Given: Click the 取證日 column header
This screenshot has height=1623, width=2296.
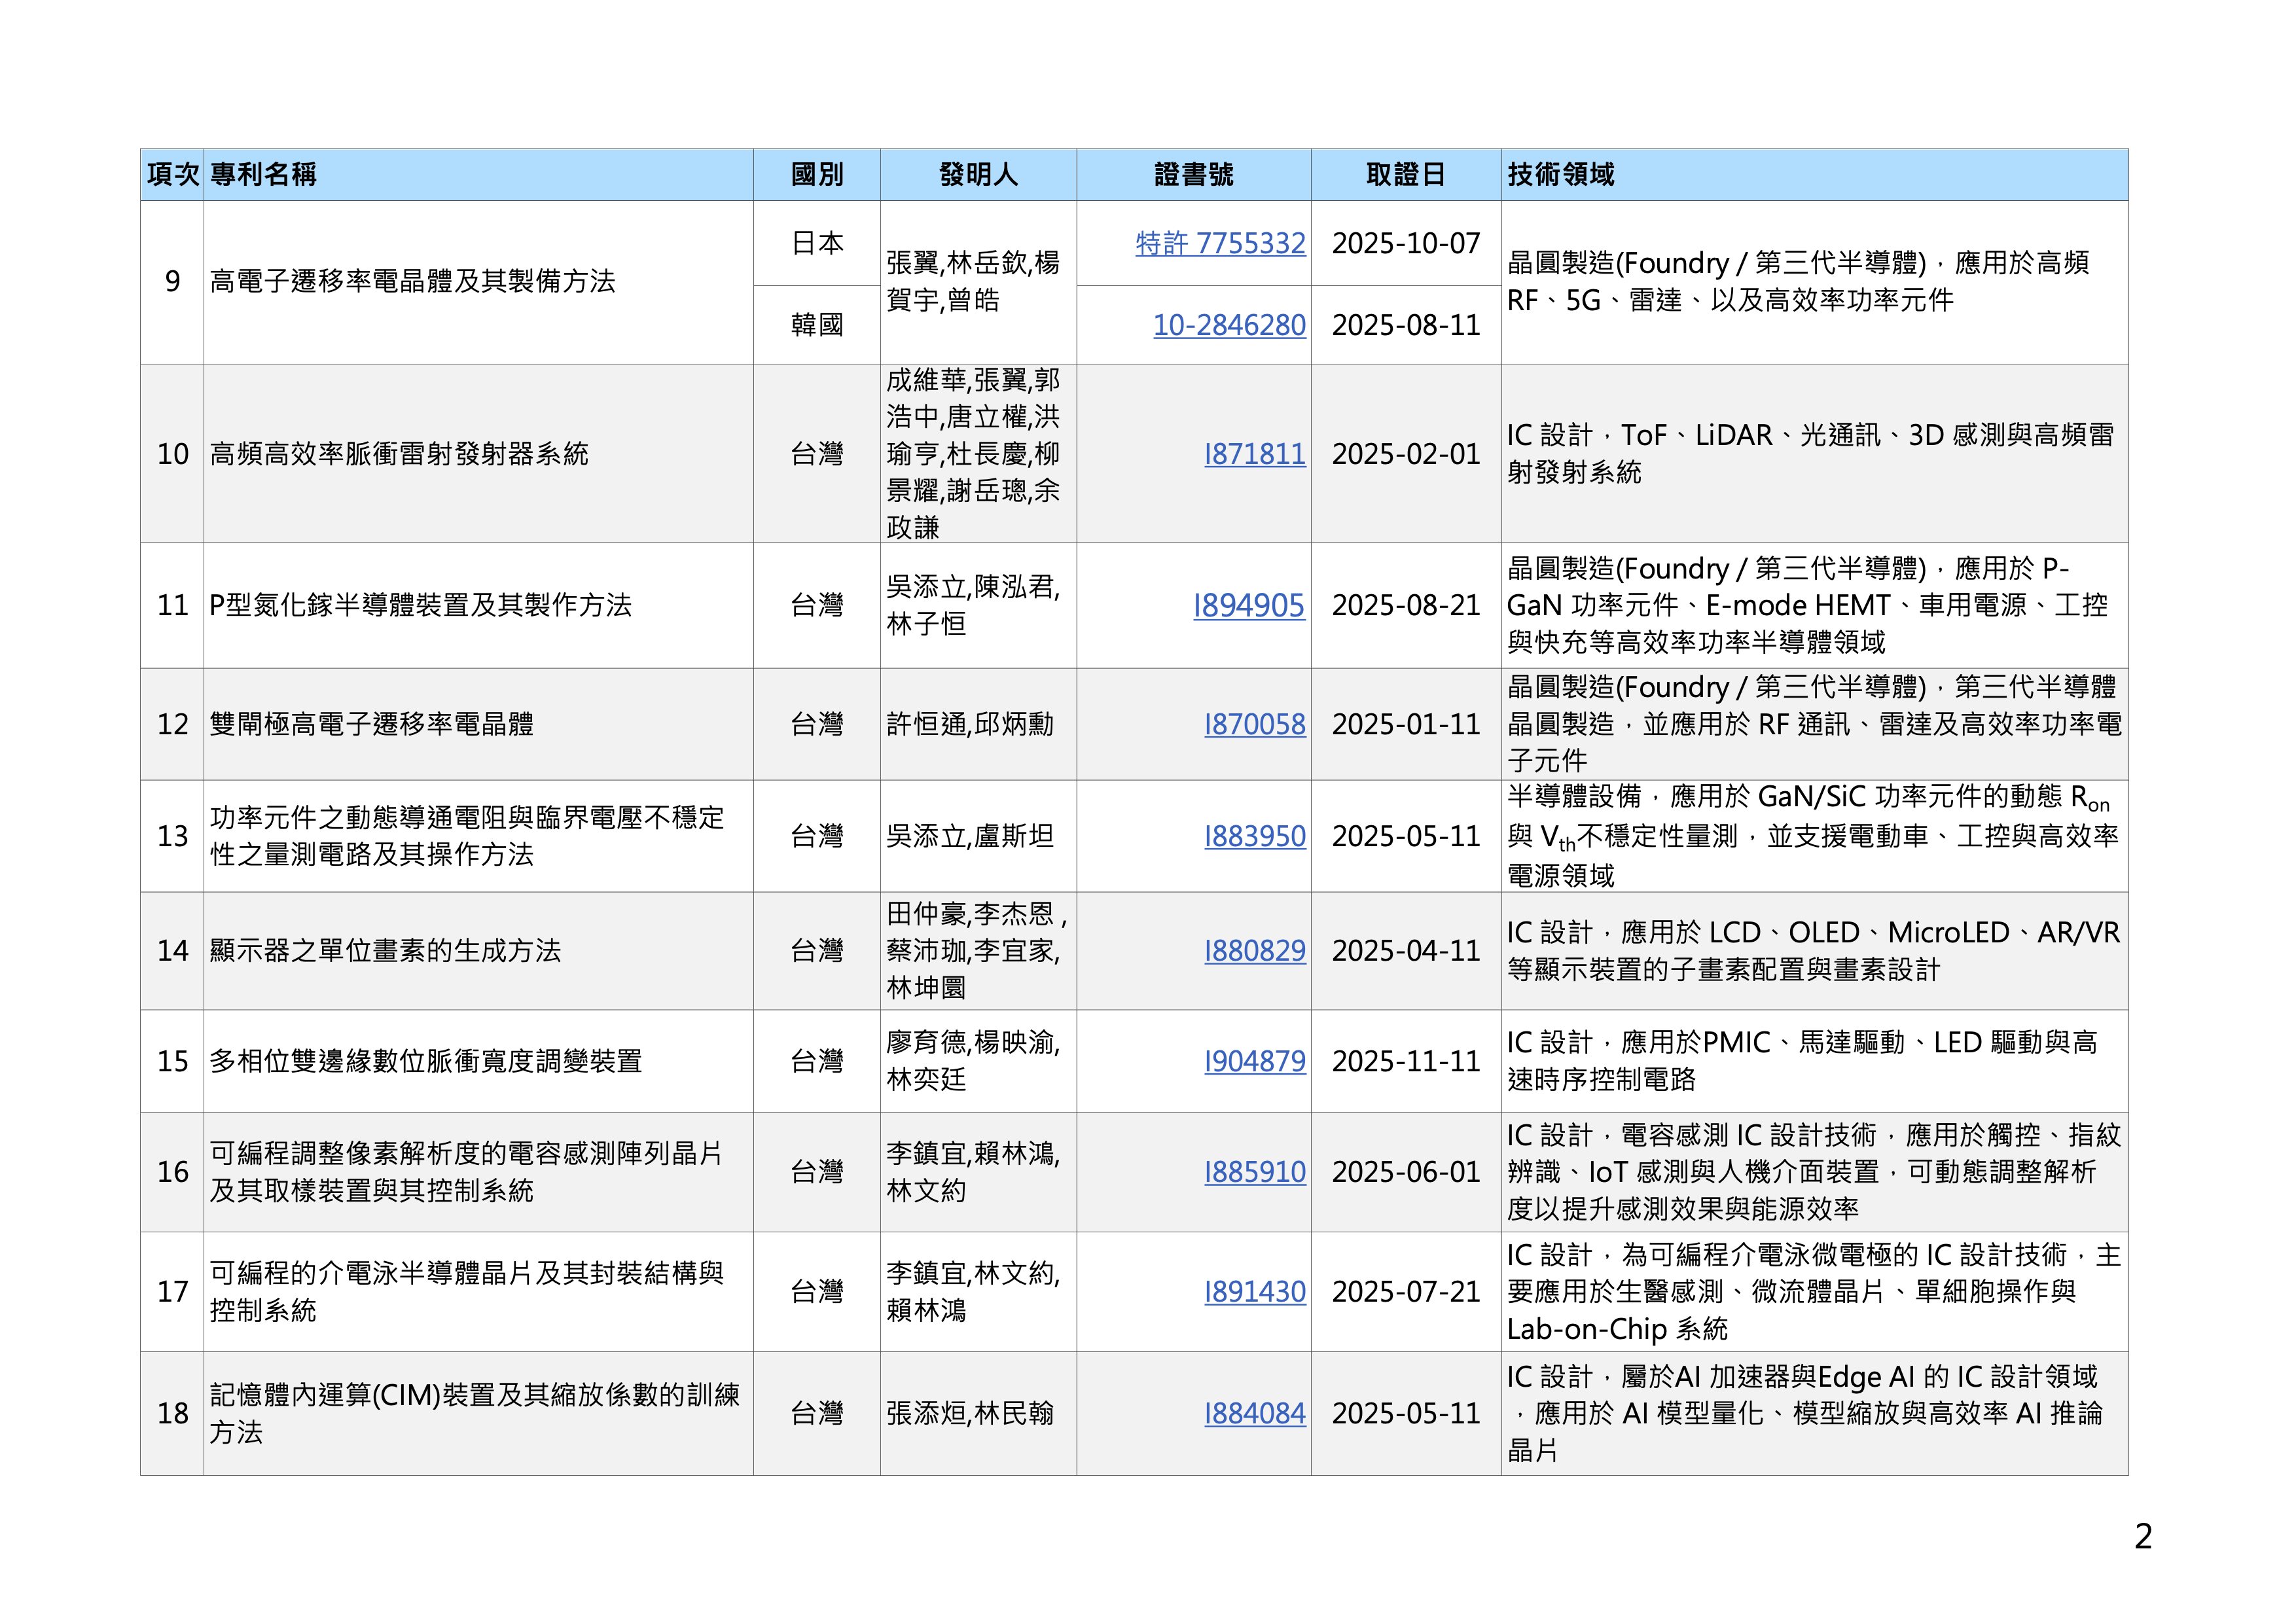Looking at the screenshot, I should (x=1405, y=175).
